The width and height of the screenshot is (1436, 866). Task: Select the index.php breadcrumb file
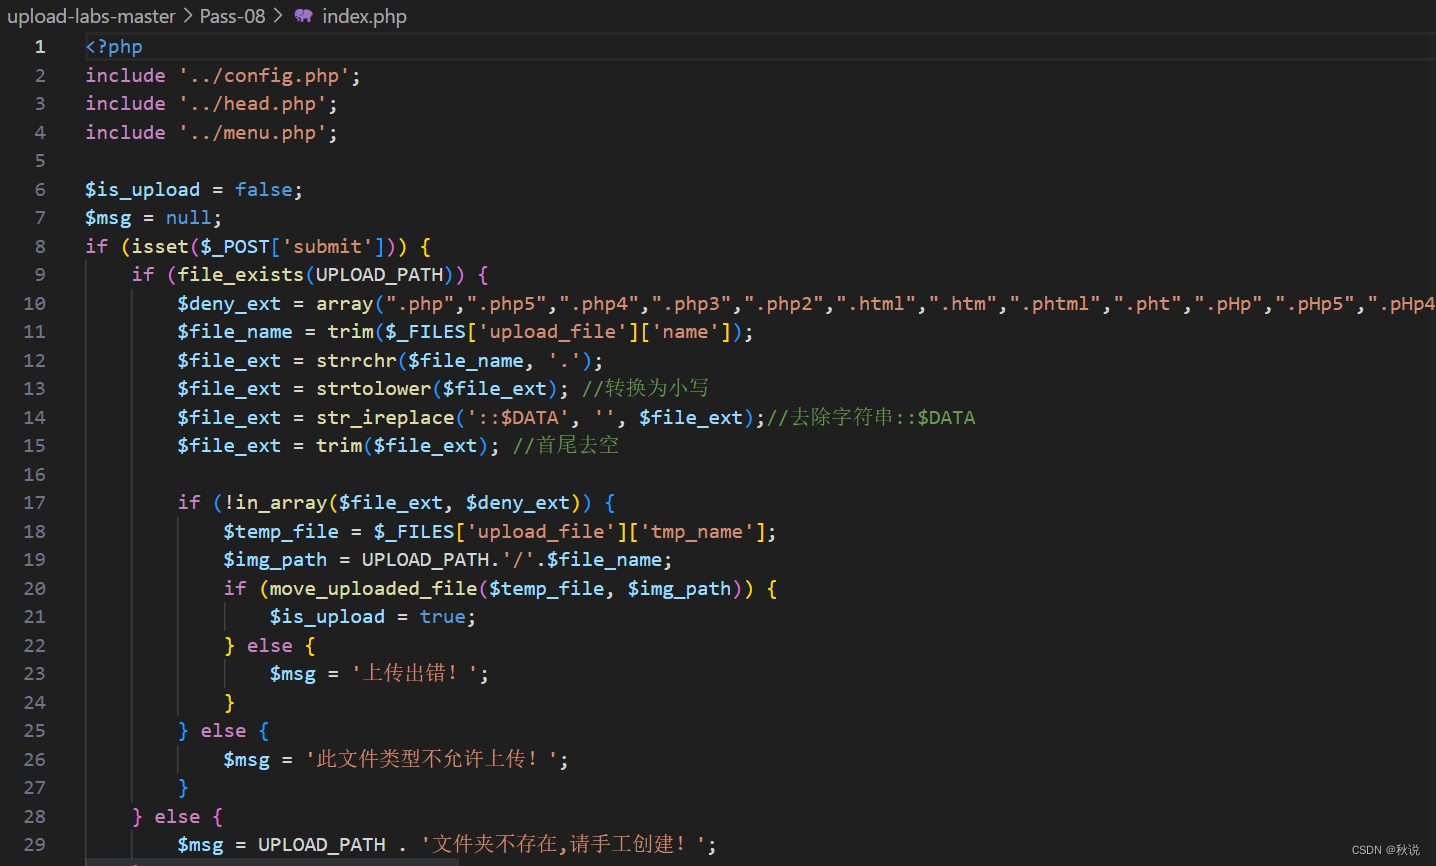click(x=364, y=16)
